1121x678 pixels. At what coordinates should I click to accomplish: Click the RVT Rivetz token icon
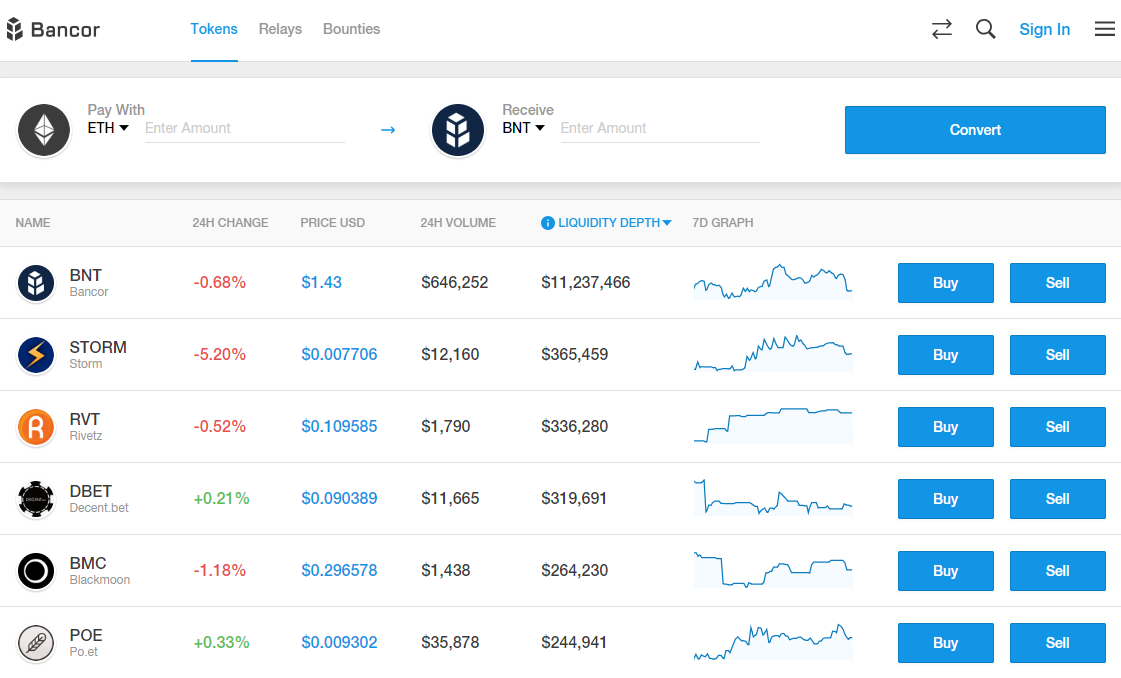(x=36, y=427)
